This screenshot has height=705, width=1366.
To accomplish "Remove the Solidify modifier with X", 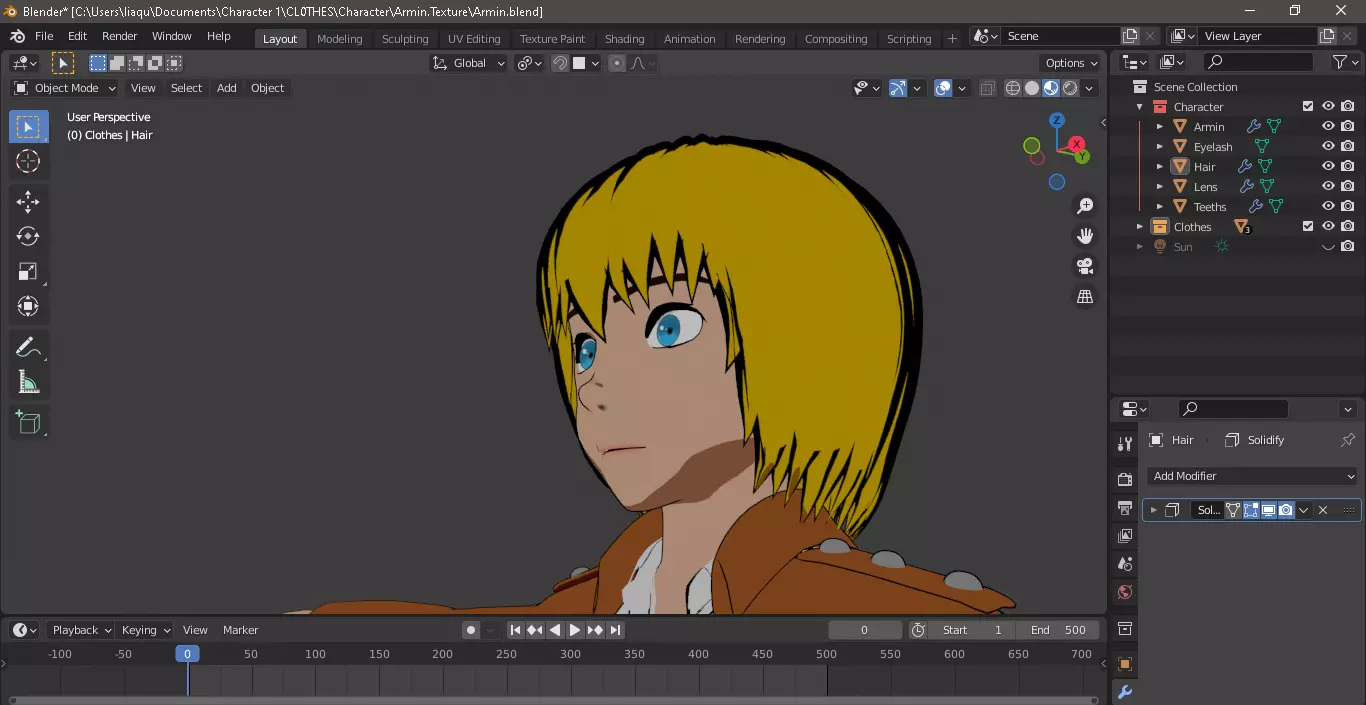I will point(1323,510).
